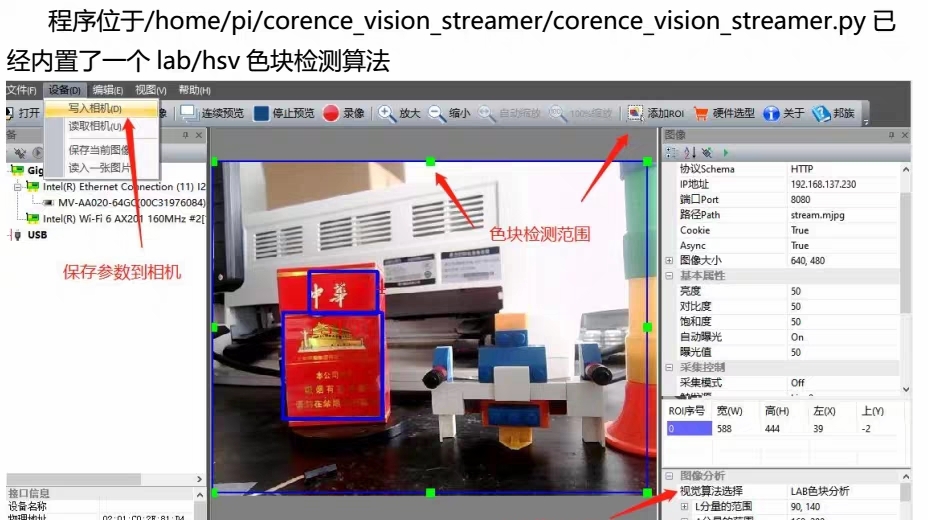
Task: Collapse the 基本属性 property group
Action: click(x=669, y=276)
